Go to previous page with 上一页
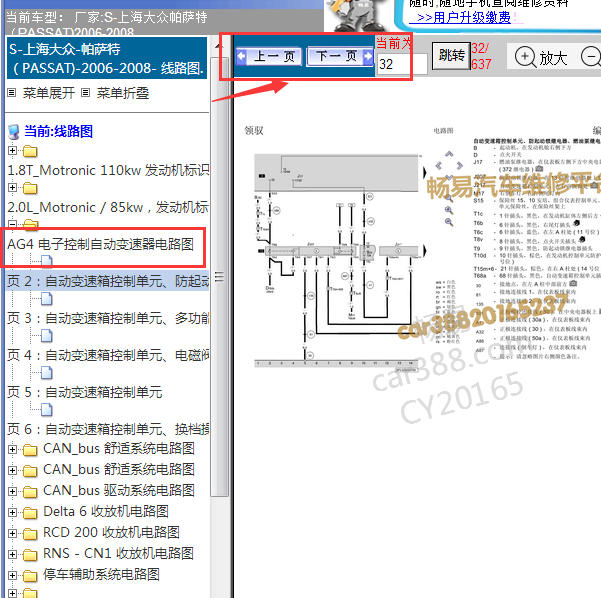 tap(269, 56)
